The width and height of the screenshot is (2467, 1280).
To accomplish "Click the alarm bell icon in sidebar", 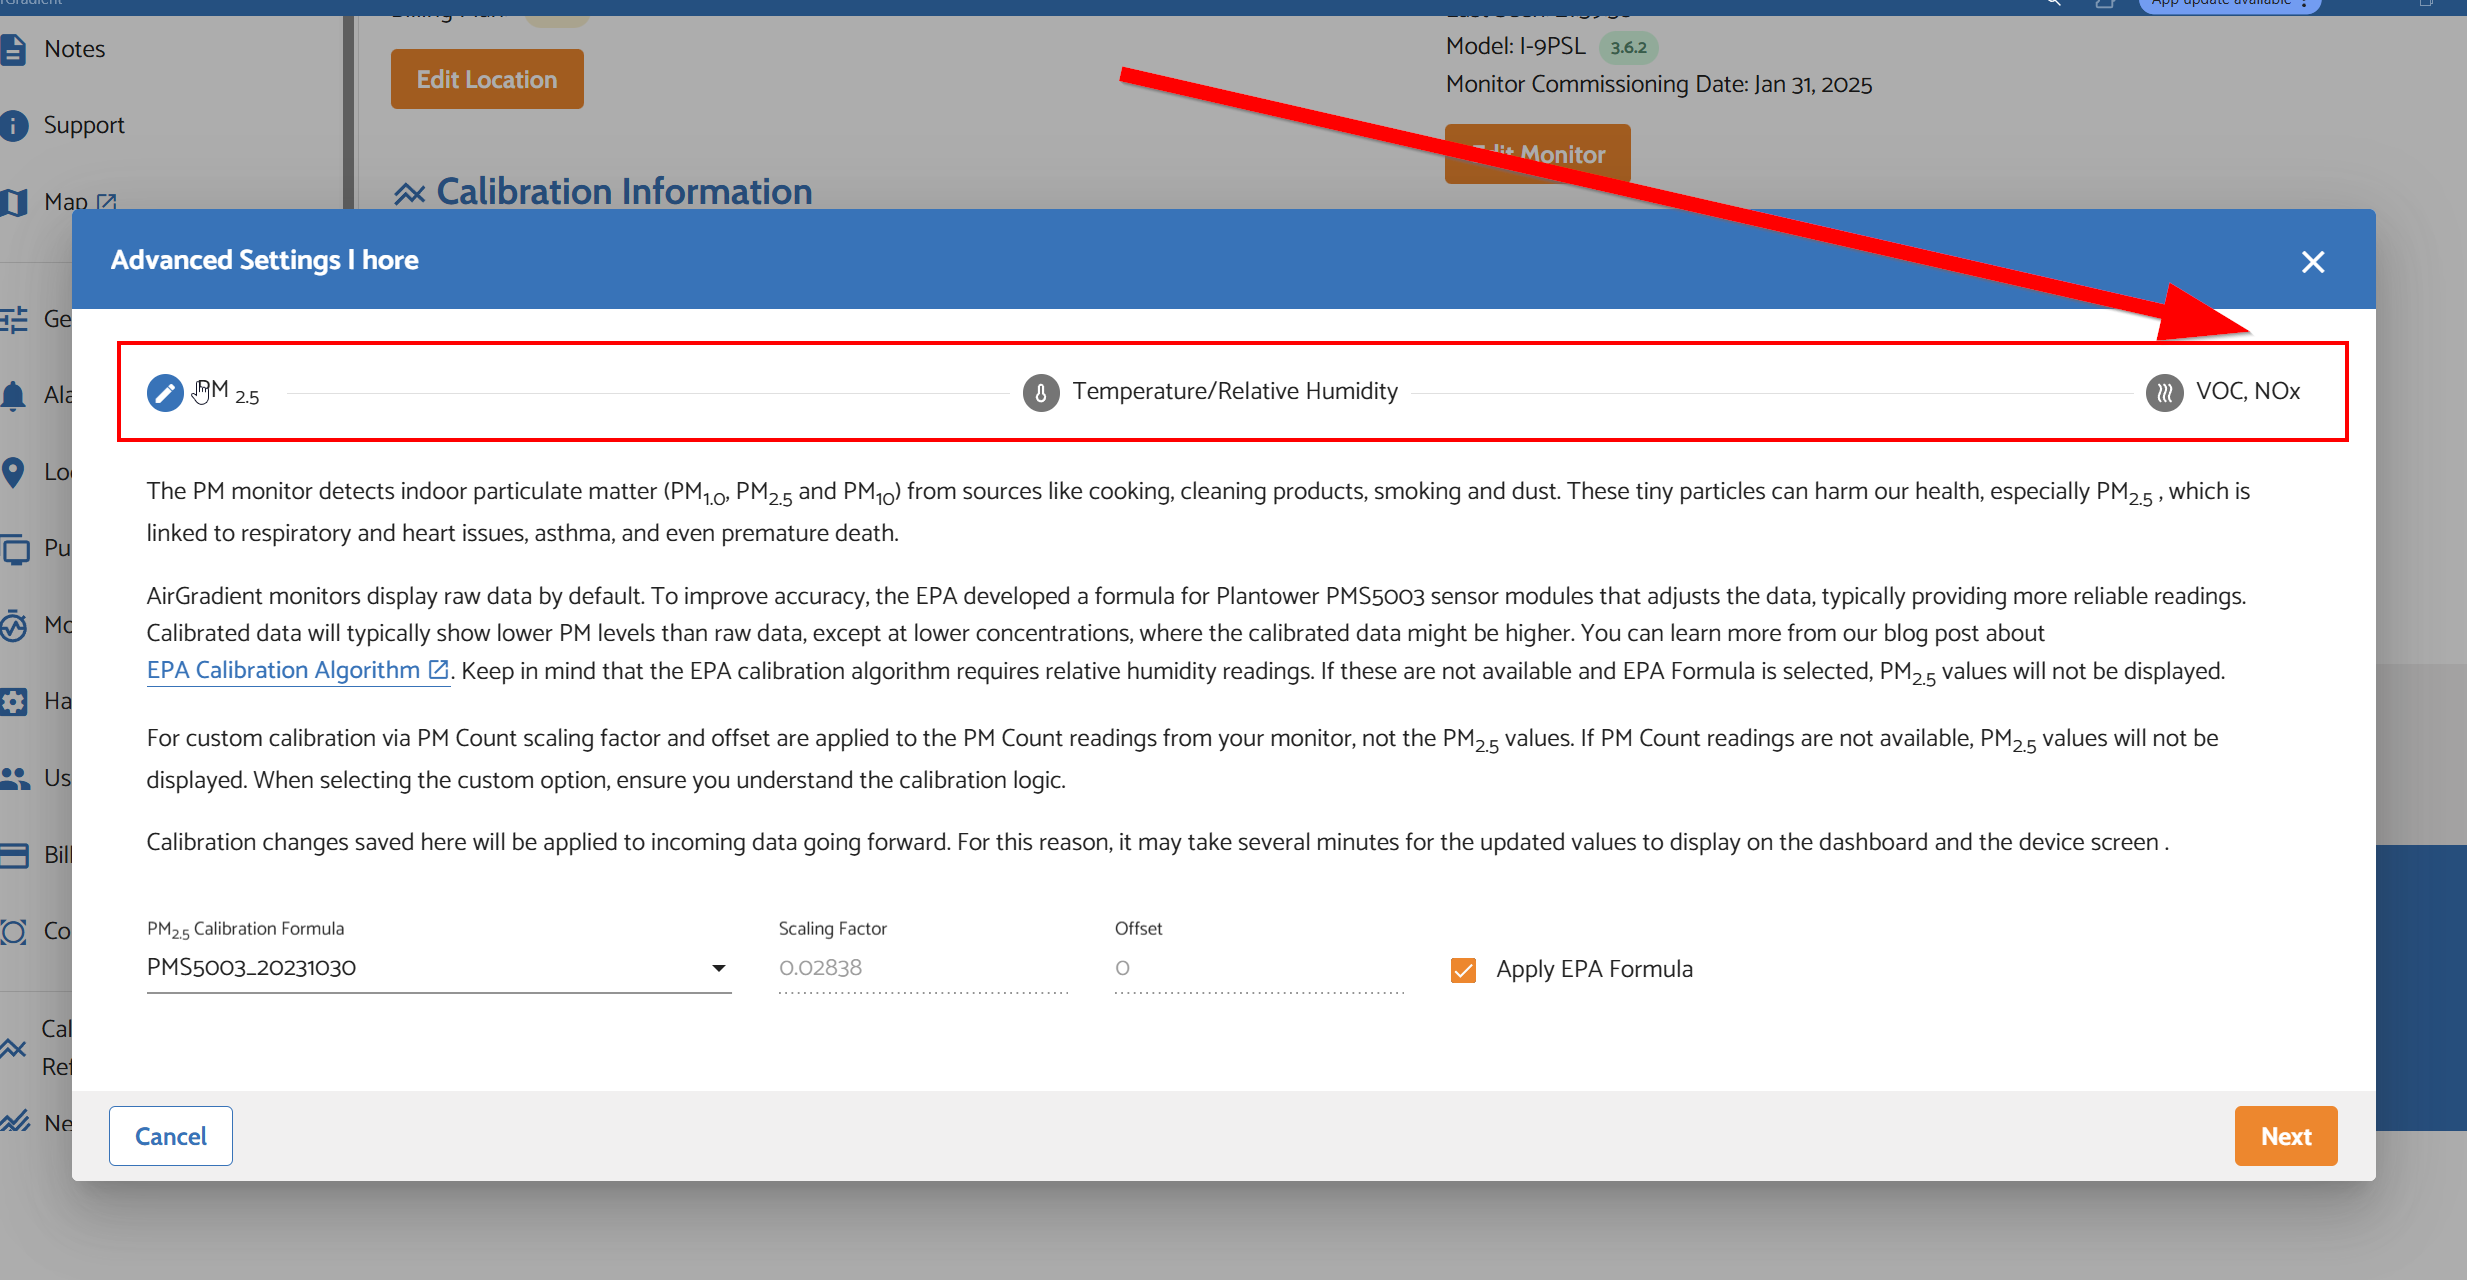I will point(13,396).
